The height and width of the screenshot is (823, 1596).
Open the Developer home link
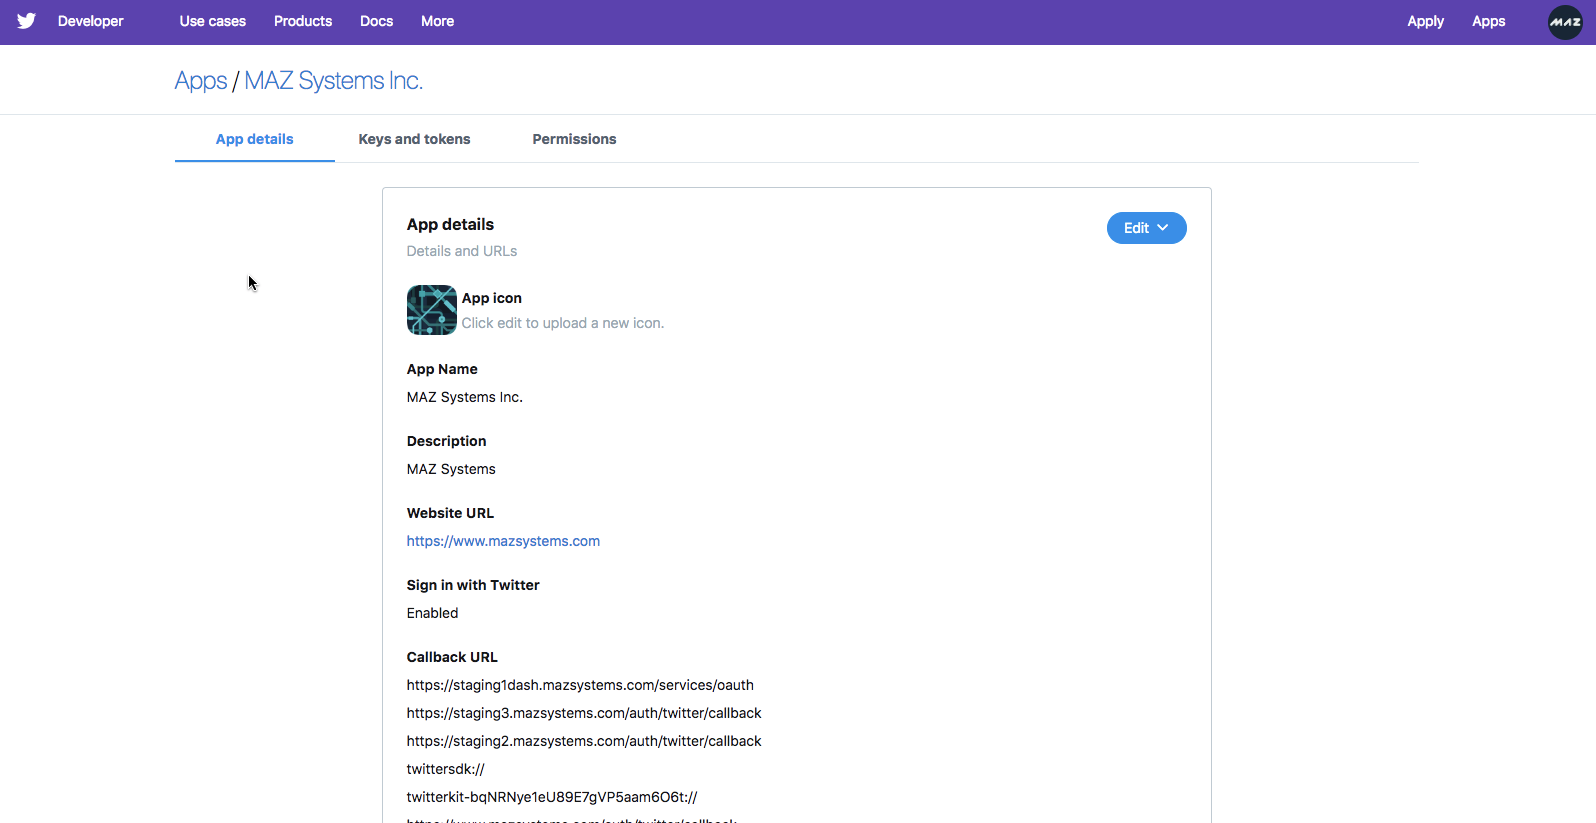tap(90, 21)
